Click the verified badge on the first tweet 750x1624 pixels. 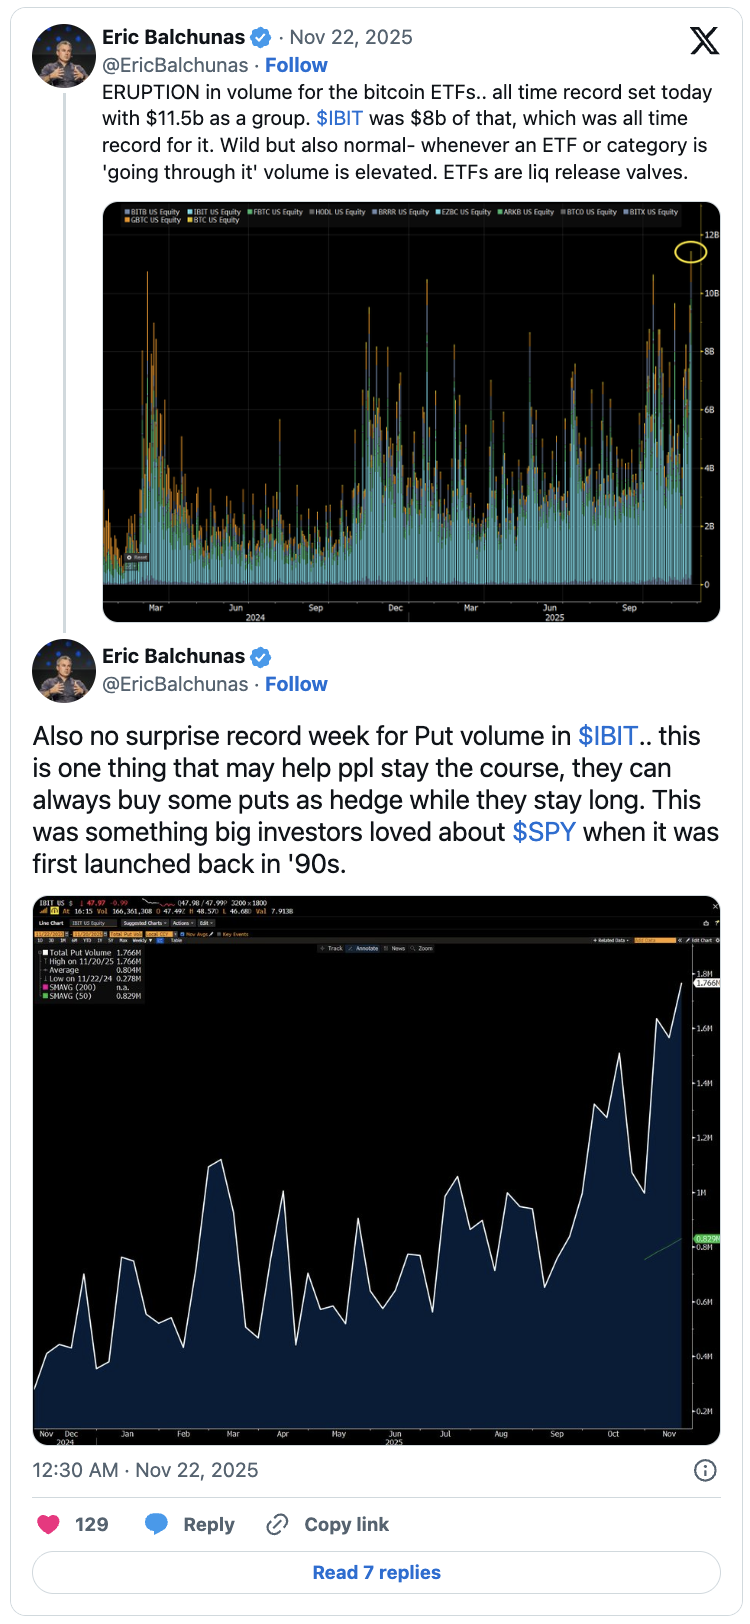tap(260, 38)
